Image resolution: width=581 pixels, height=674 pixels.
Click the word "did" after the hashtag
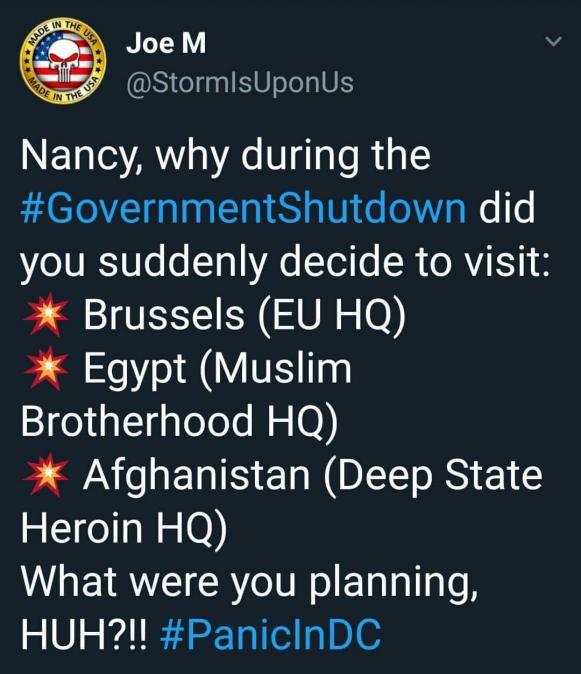click(x=507, y=208)
